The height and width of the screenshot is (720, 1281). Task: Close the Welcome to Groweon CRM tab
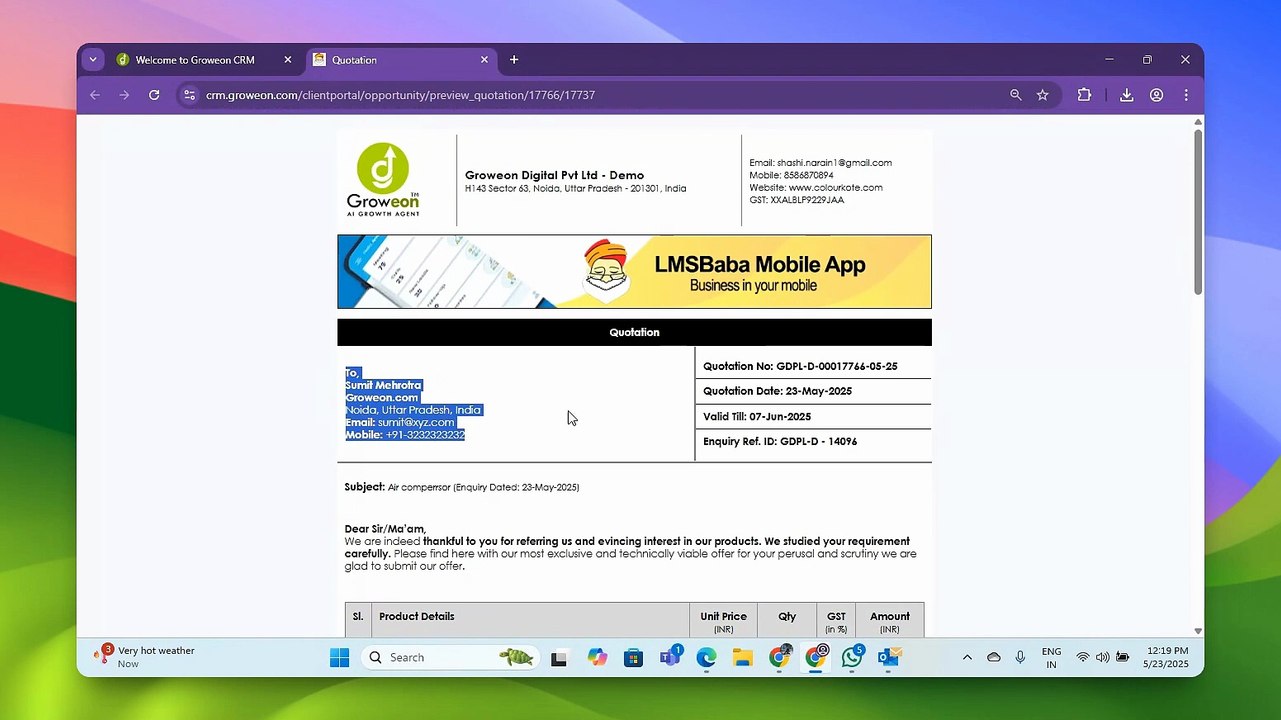pos(288,60)
